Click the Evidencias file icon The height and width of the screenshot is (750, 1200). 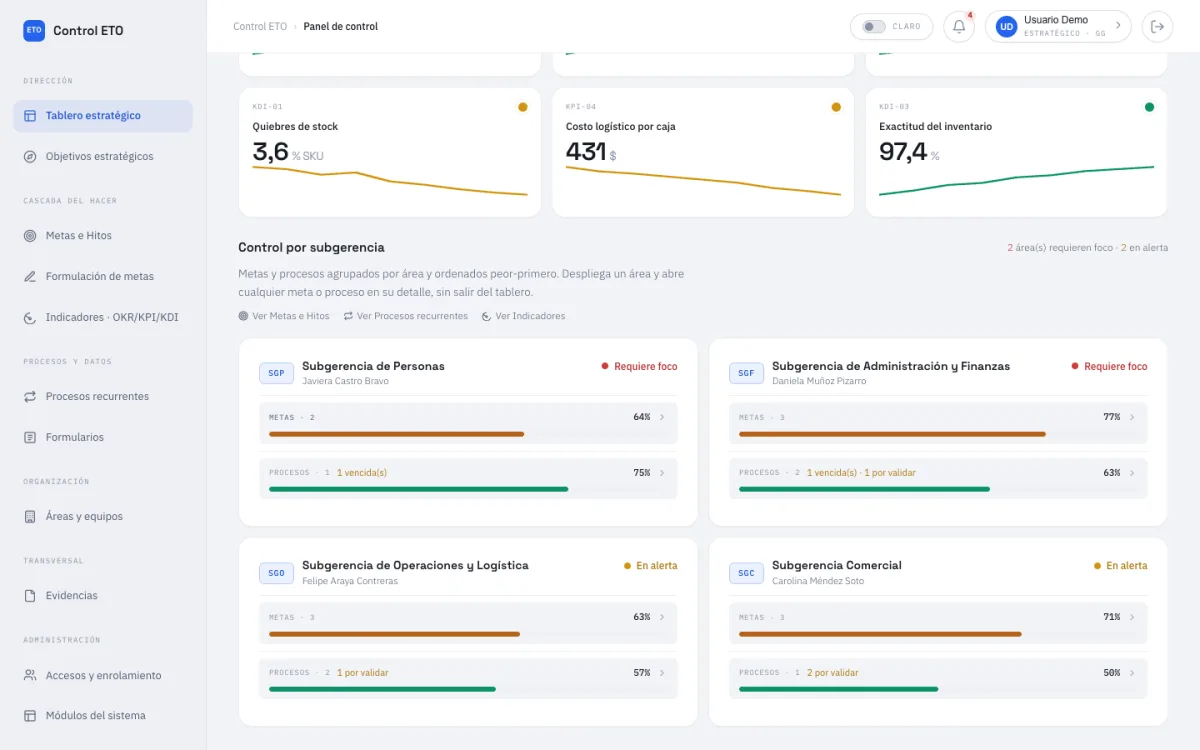pos(30,596)
